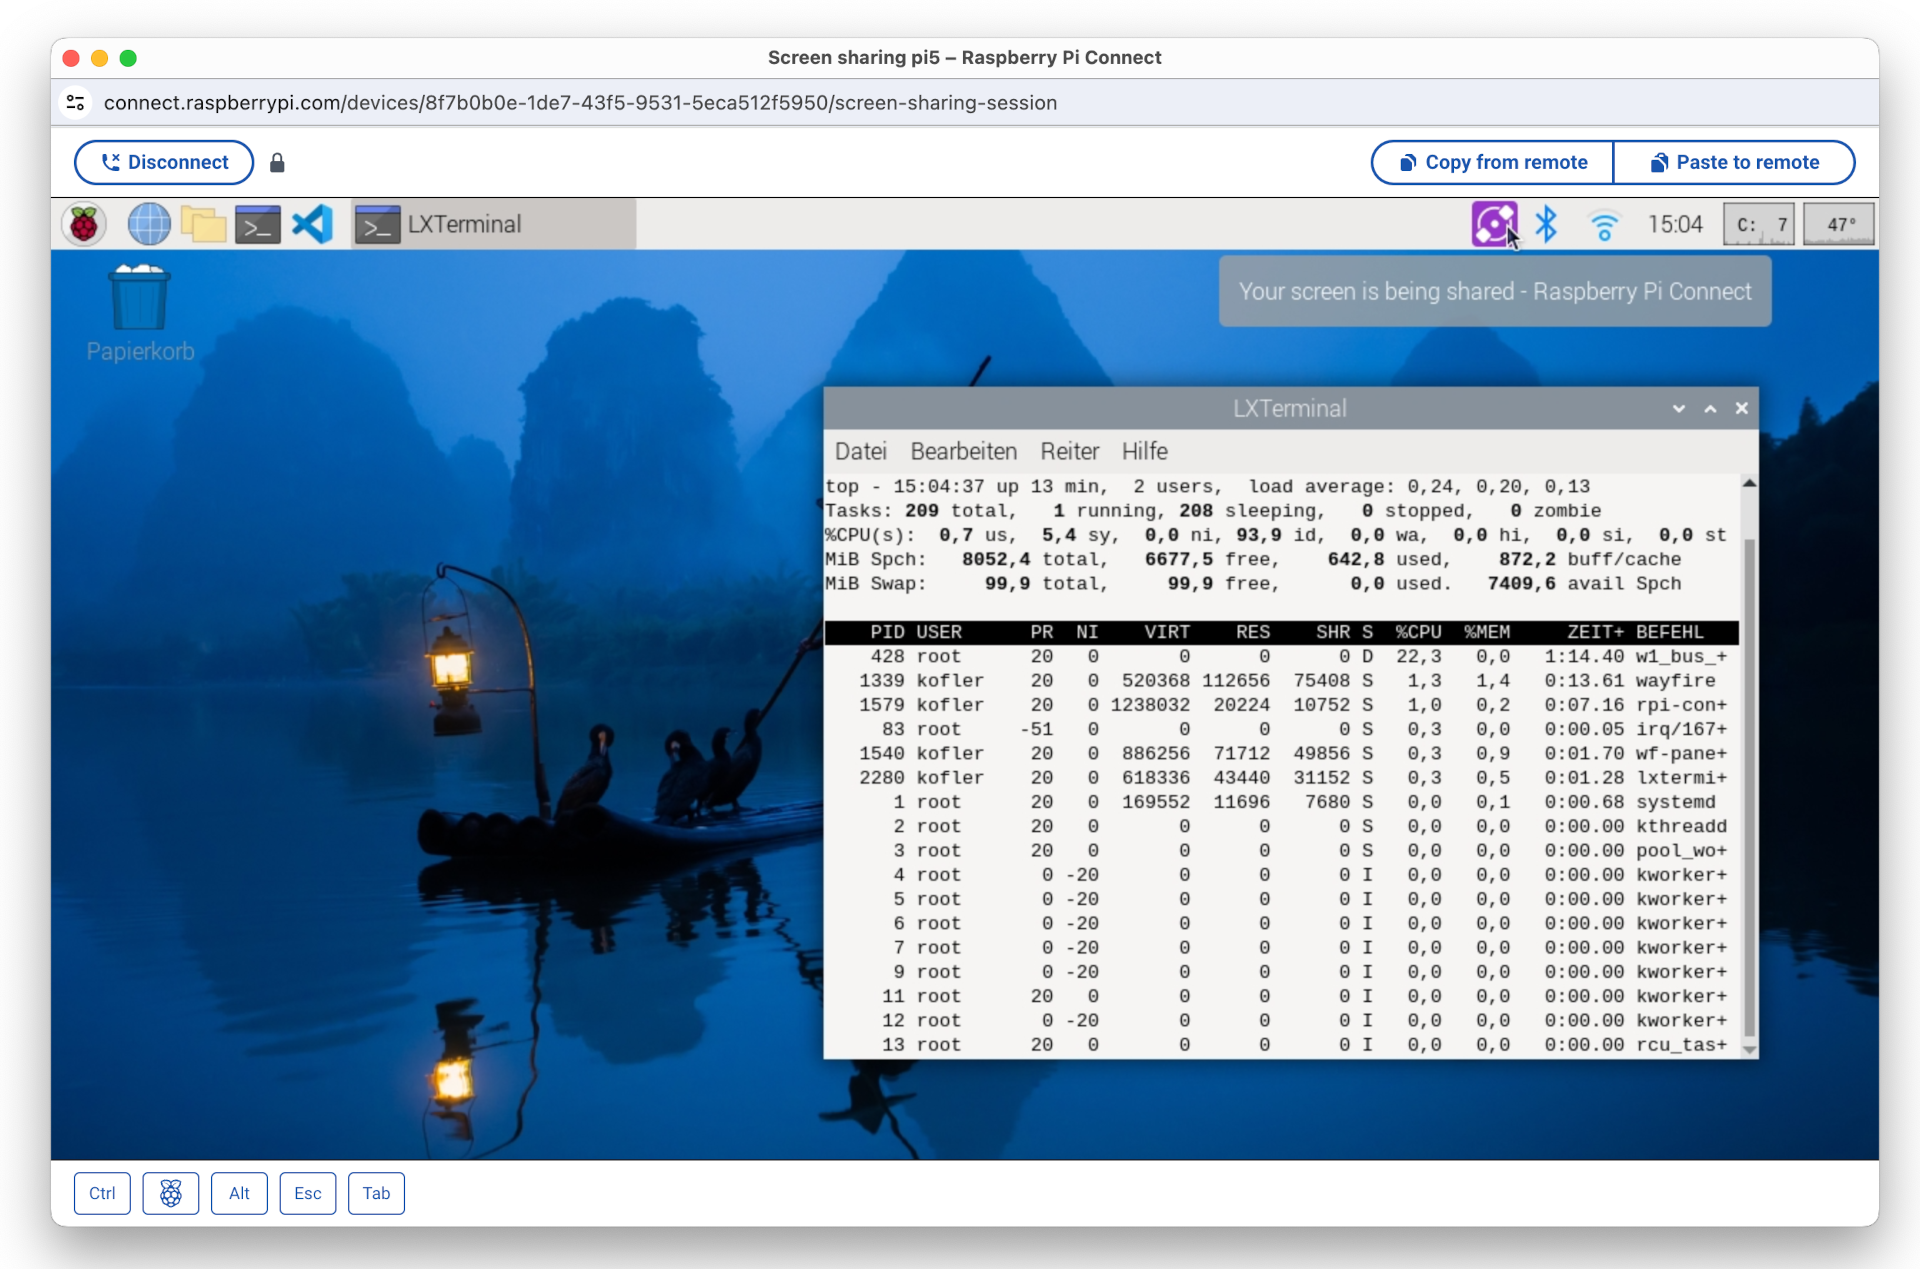Click the LXTerminal window title bar
1920x1269 pixels.
[x=1290, y=408]
